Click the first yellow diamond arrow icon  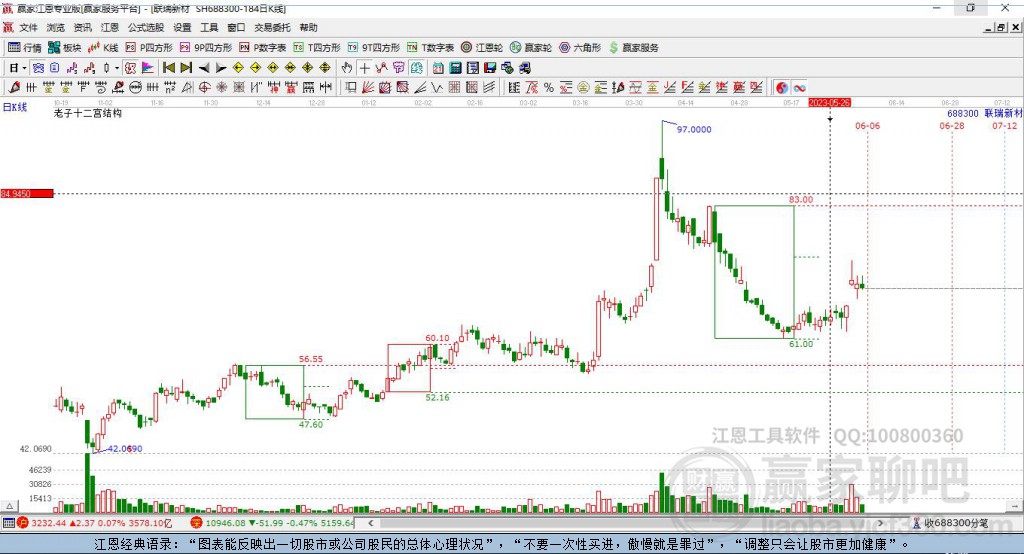tap(238, 68)
